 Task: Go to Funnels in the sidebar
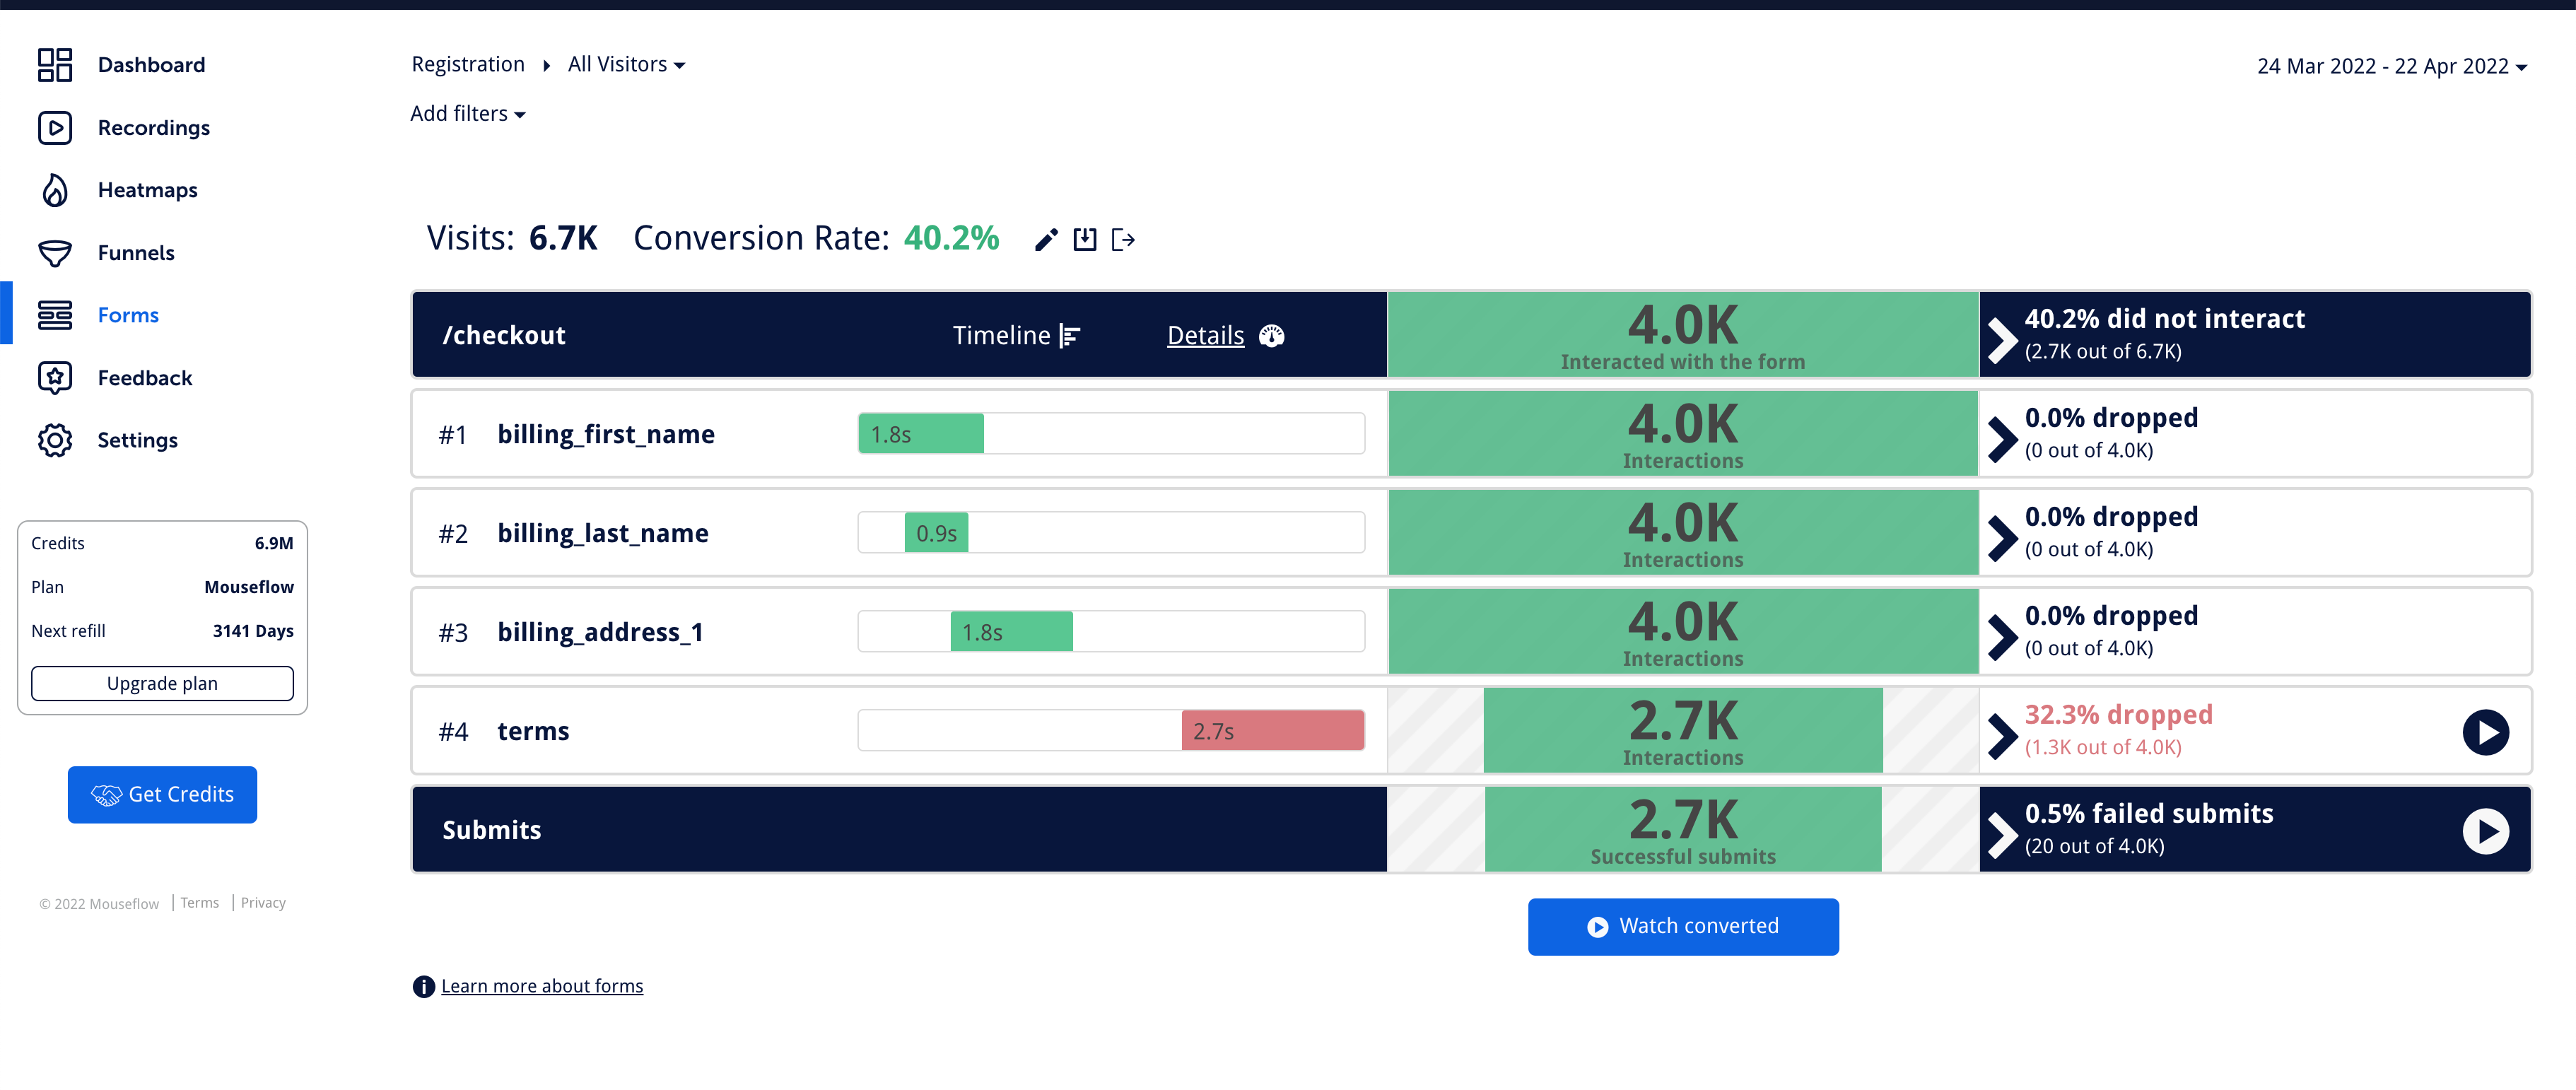pos(136,253)
